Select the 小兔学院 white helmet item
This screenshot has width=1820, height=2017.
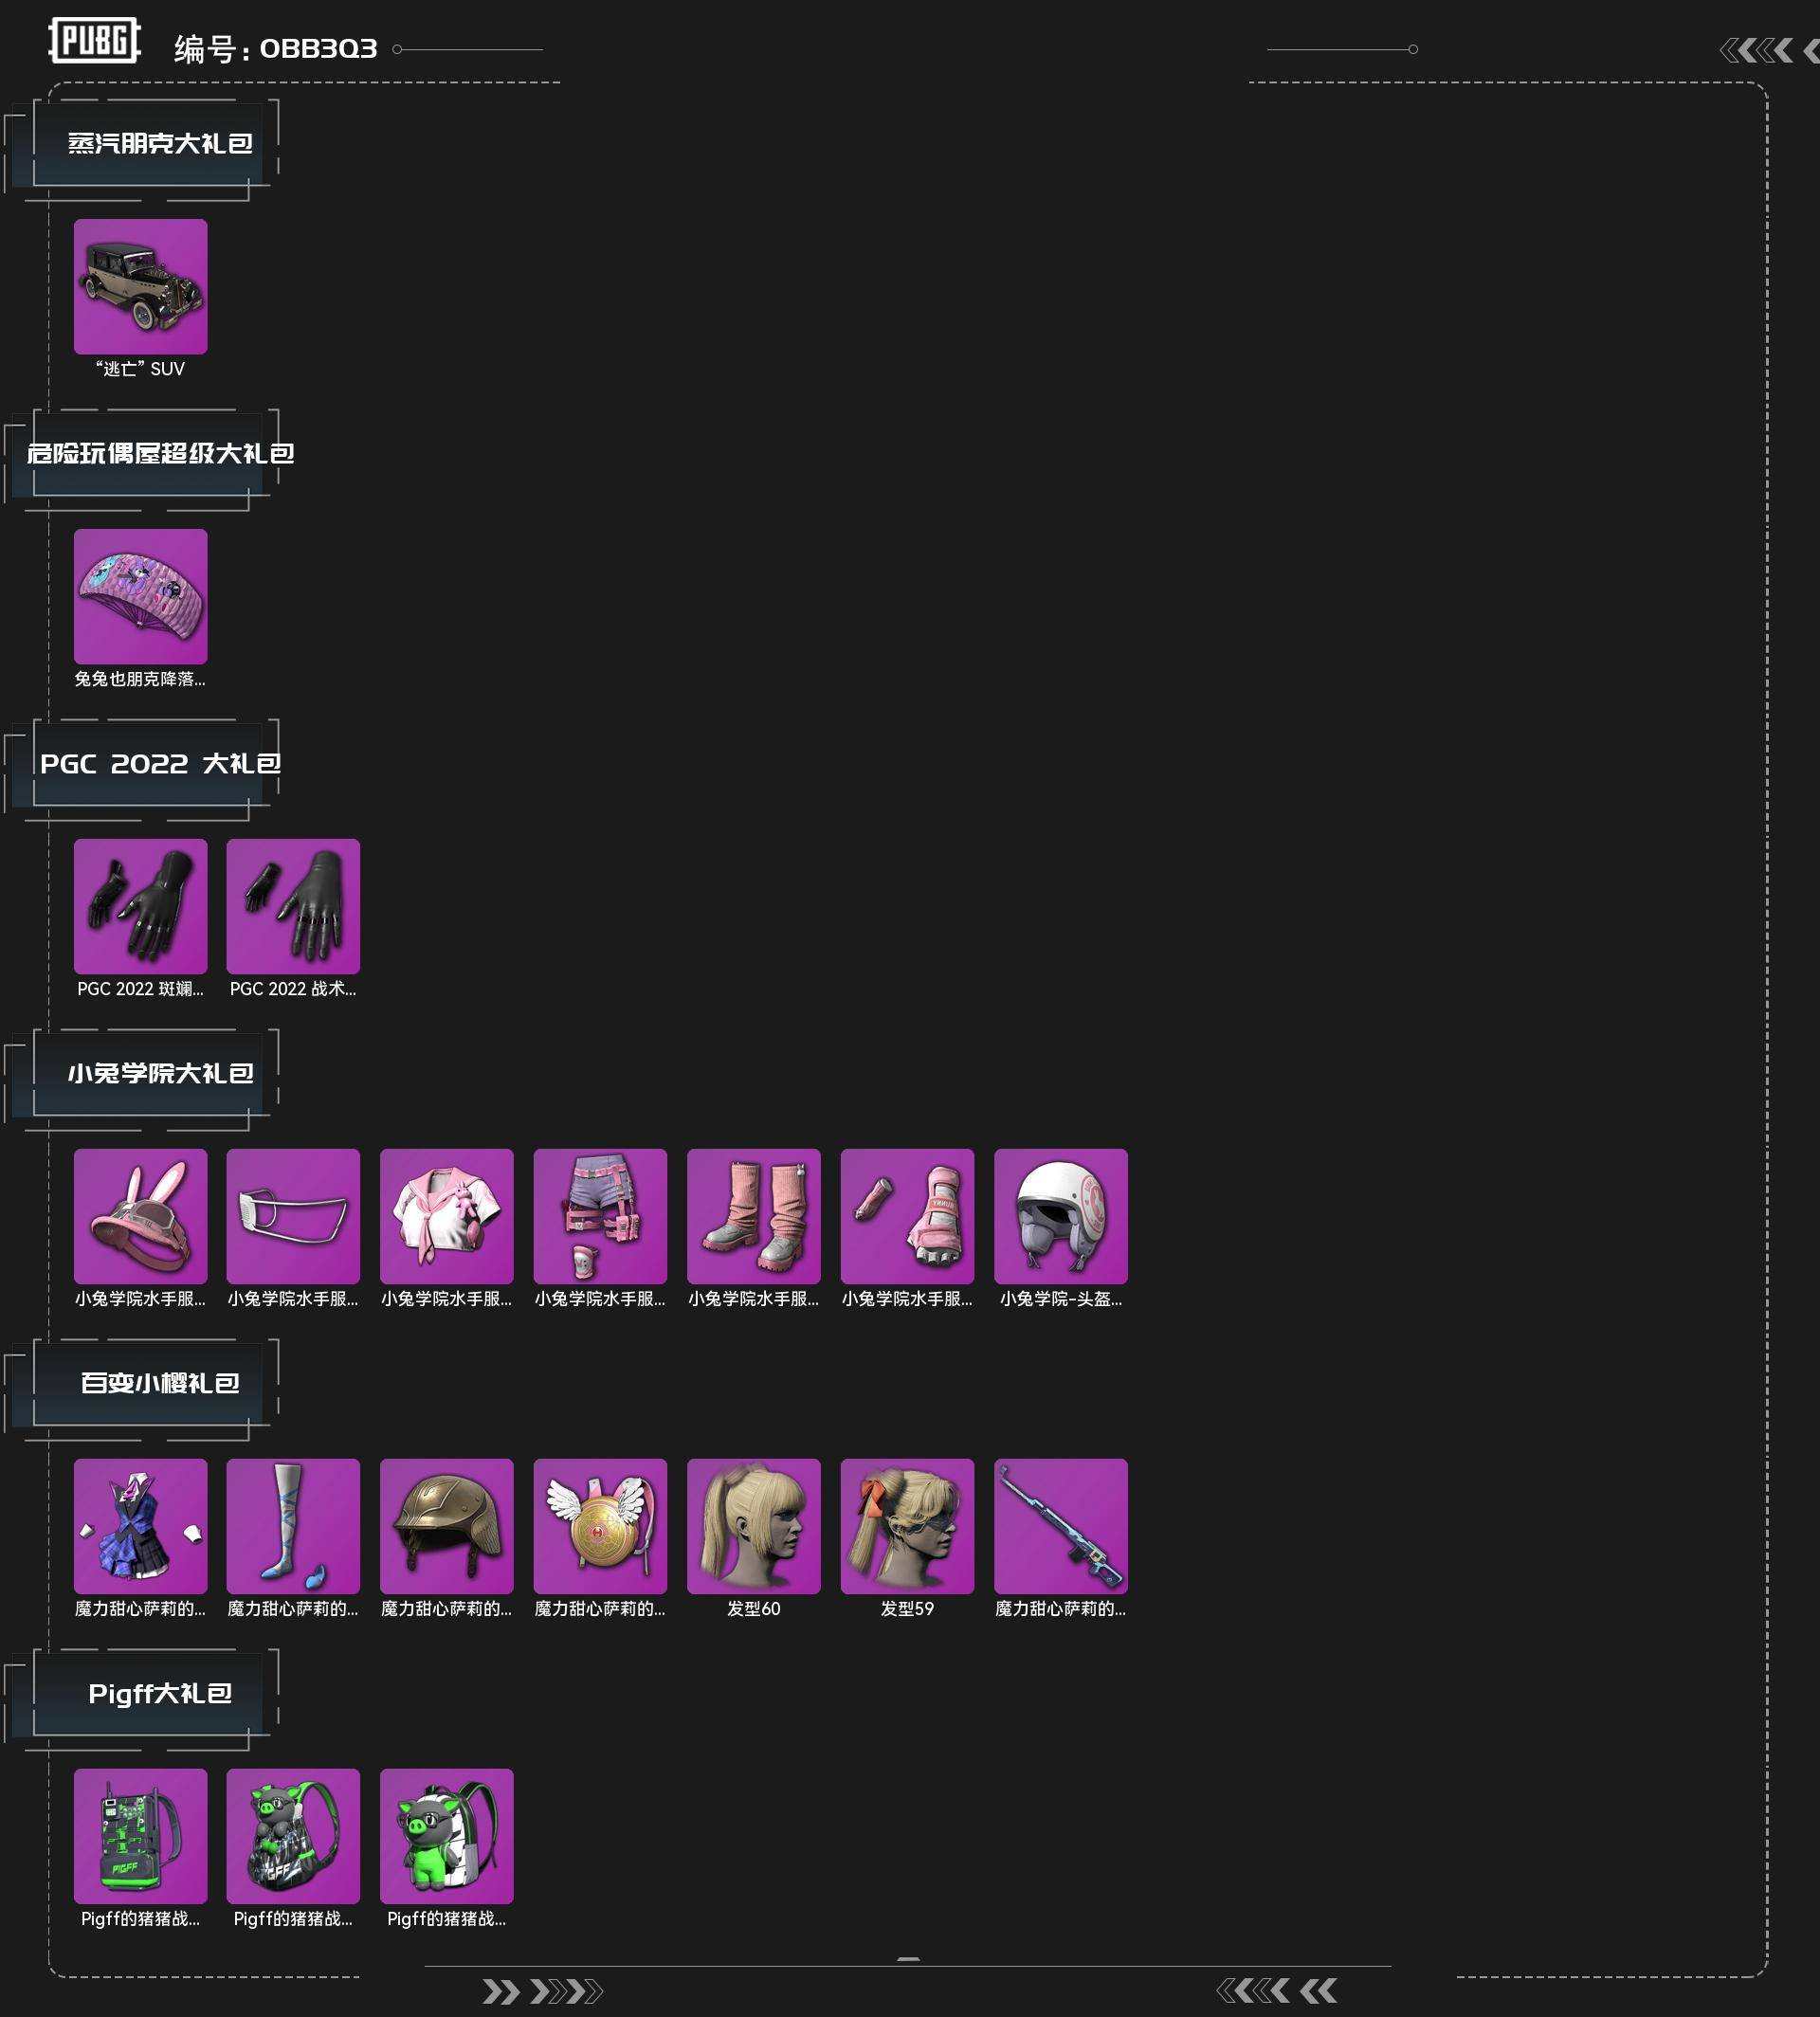click(x=1061, y=1216)
